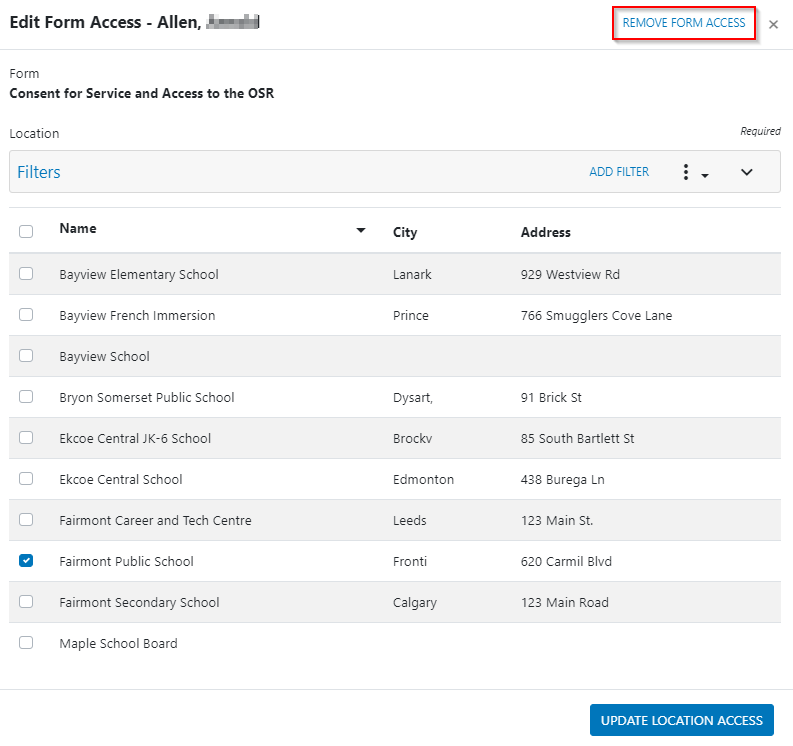The image size is (793, 746).
Task: Click the Leeds city cell
Action: (410, 520)
